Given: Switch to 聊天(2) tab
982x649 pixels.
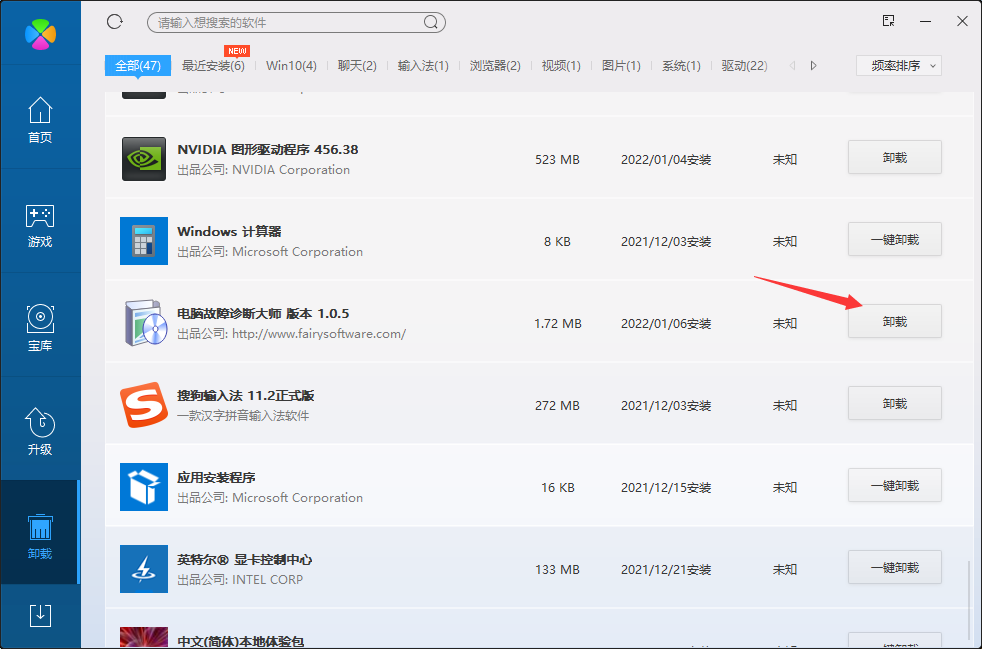Looking at the screenshot, I should click(357, 66).
